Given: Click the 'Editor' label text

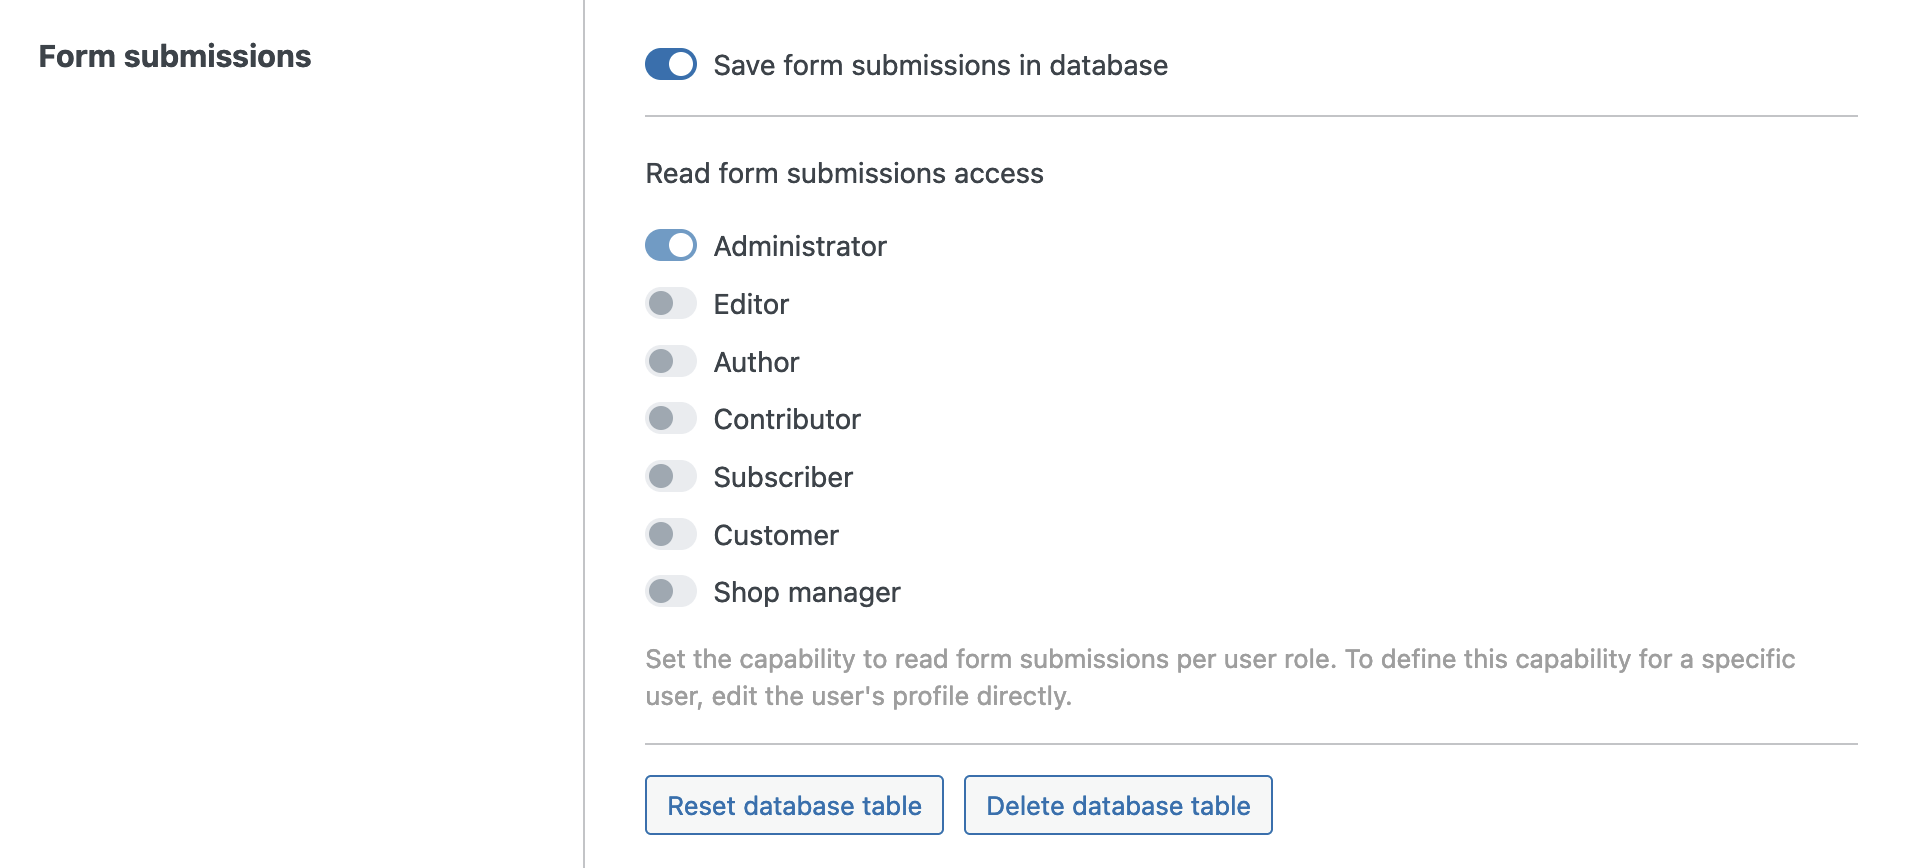Looking at the screenshot, I should [751, 305].
